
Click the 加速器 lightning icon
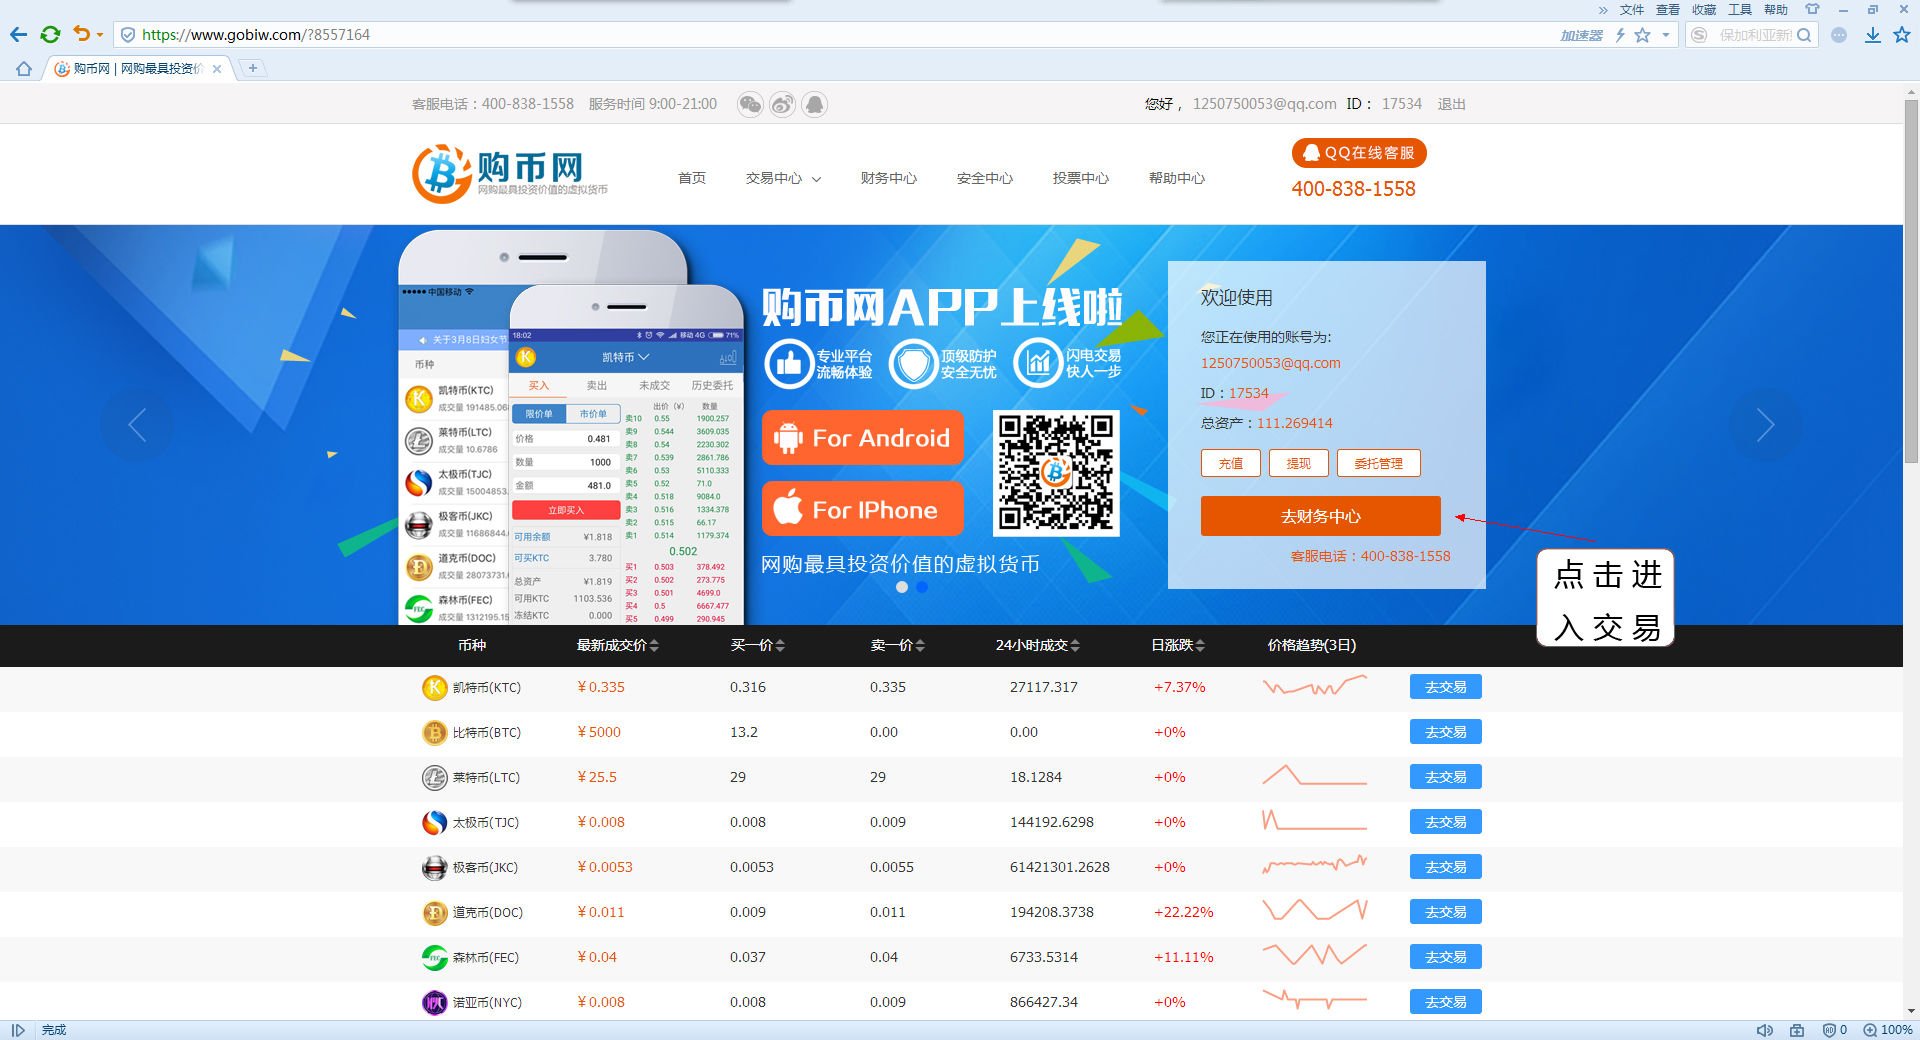tap(1621, 34)
